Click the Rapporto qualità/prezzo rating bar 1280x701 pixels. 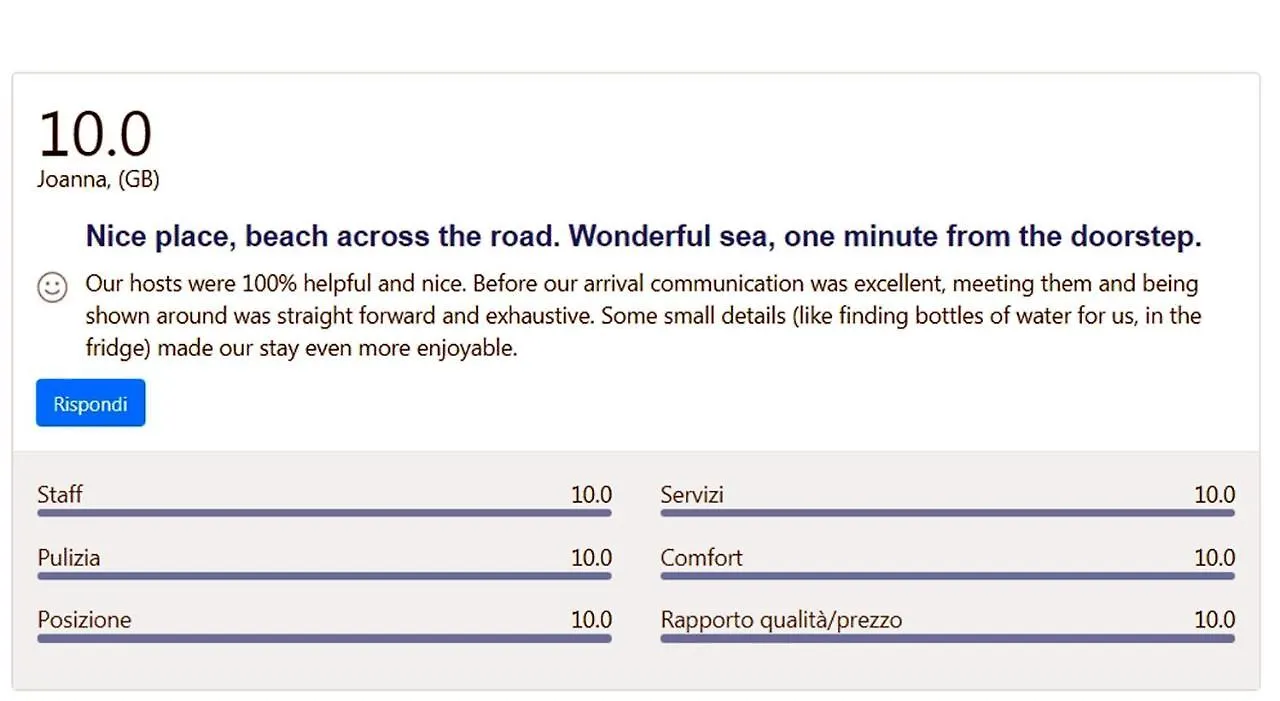(948, 638)
